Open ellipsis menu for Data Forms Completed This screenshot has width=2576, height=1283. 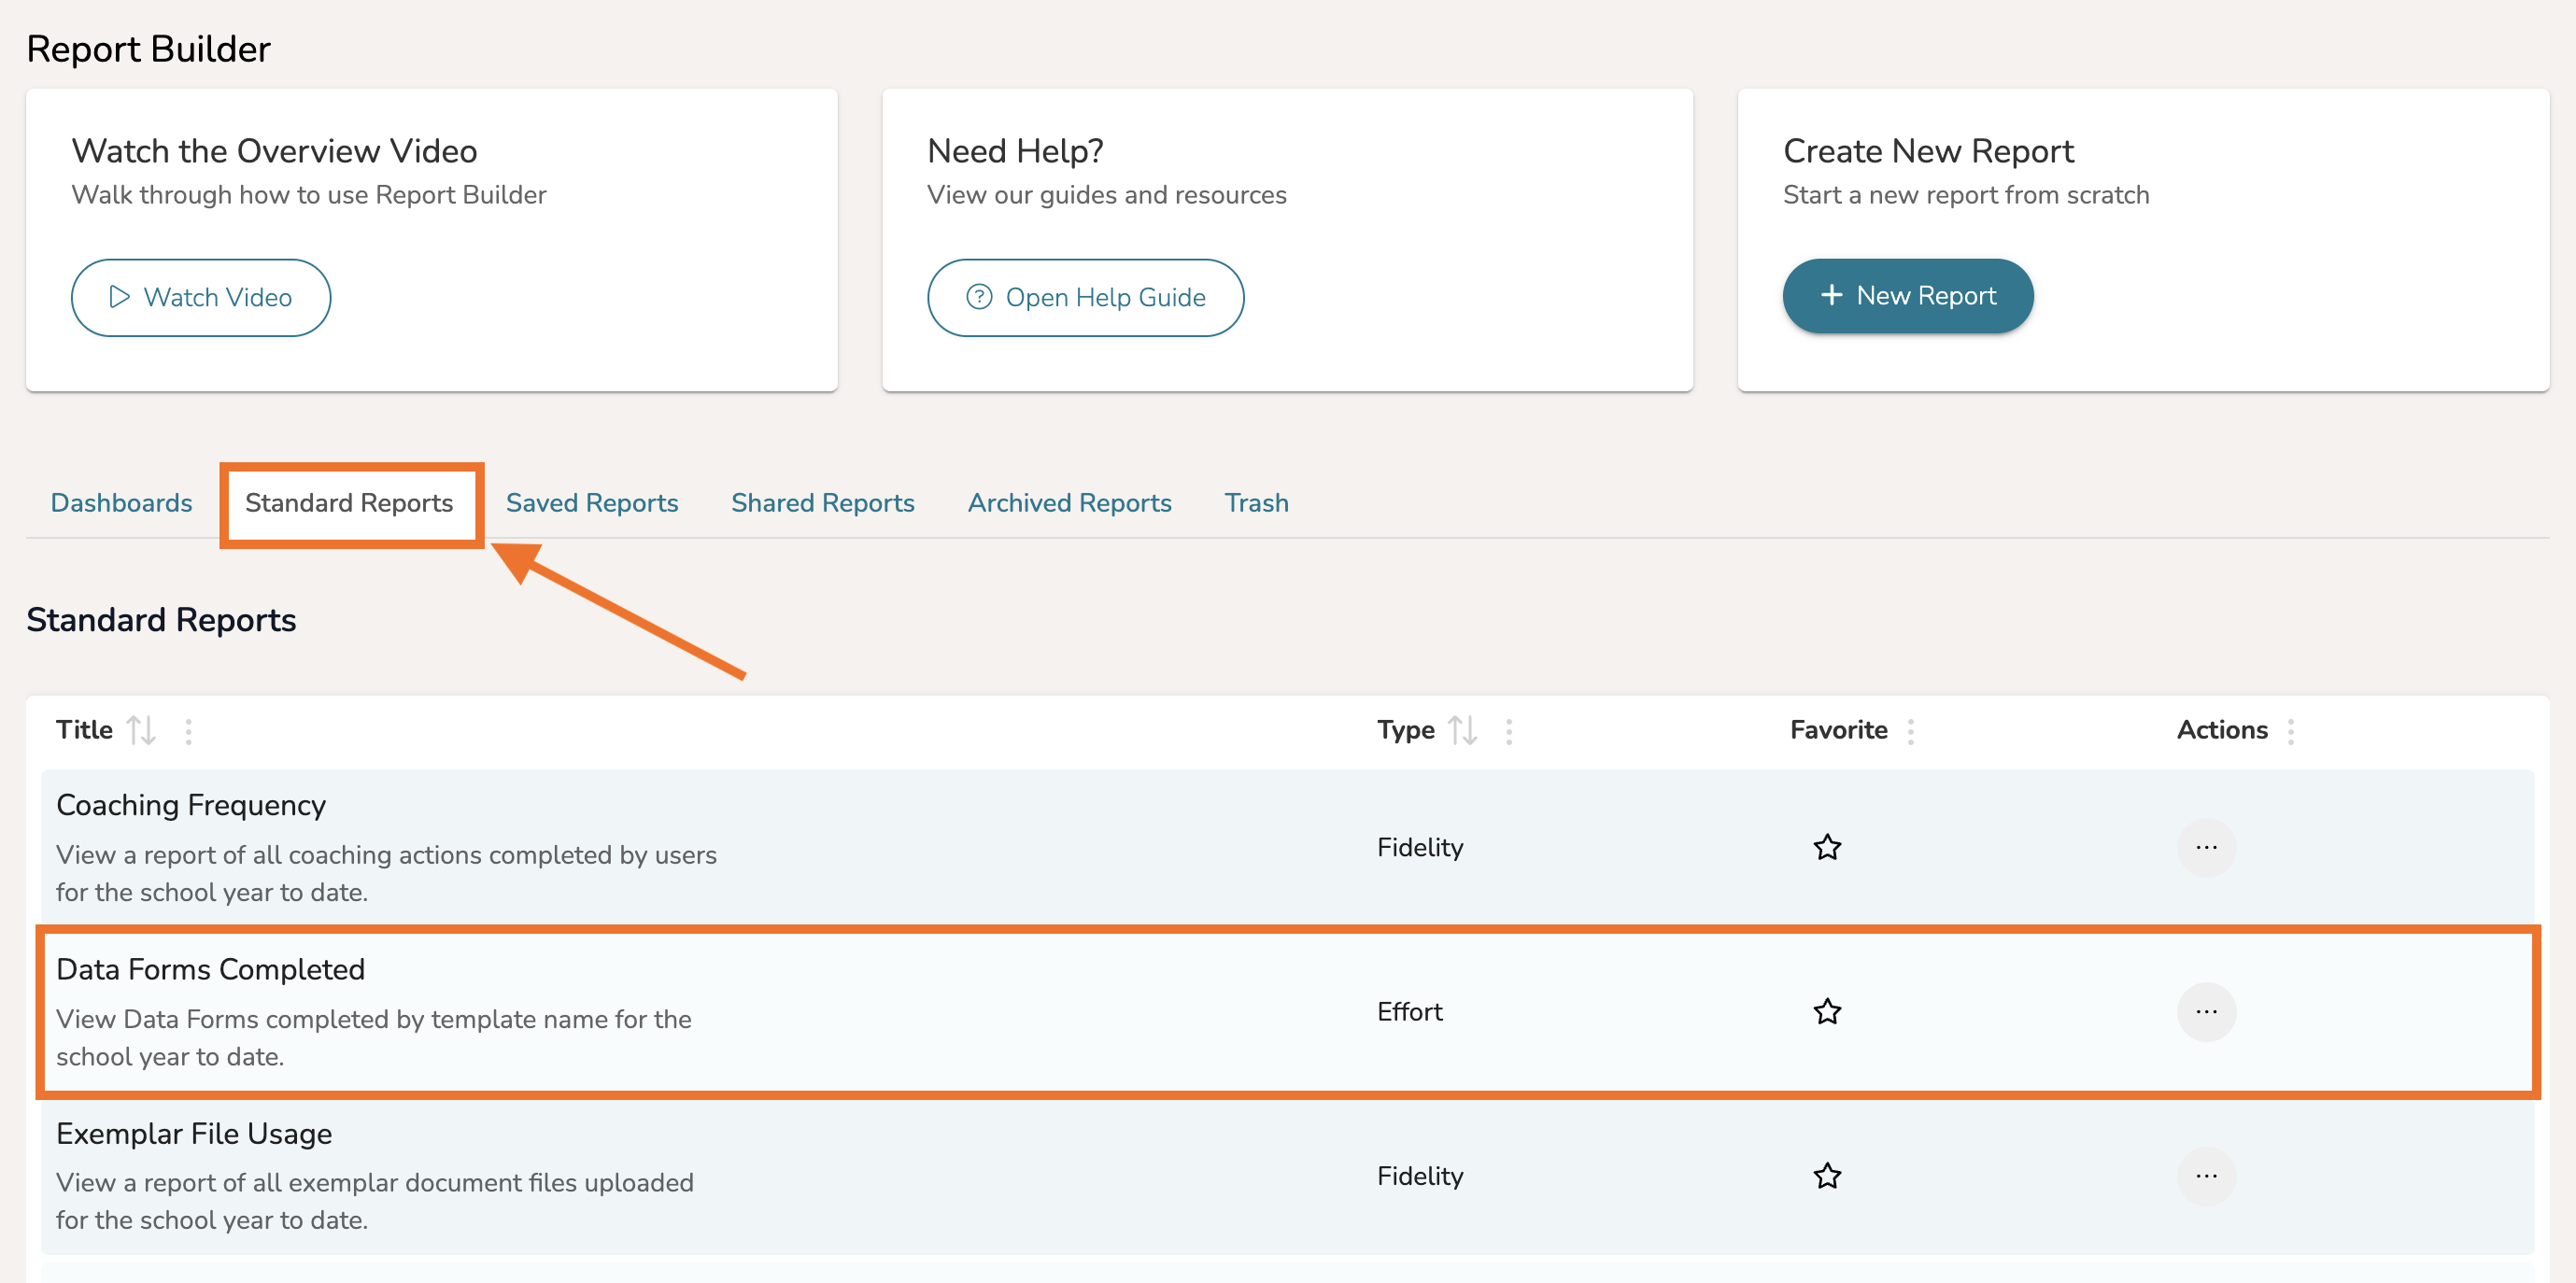coord(2205,1011)
